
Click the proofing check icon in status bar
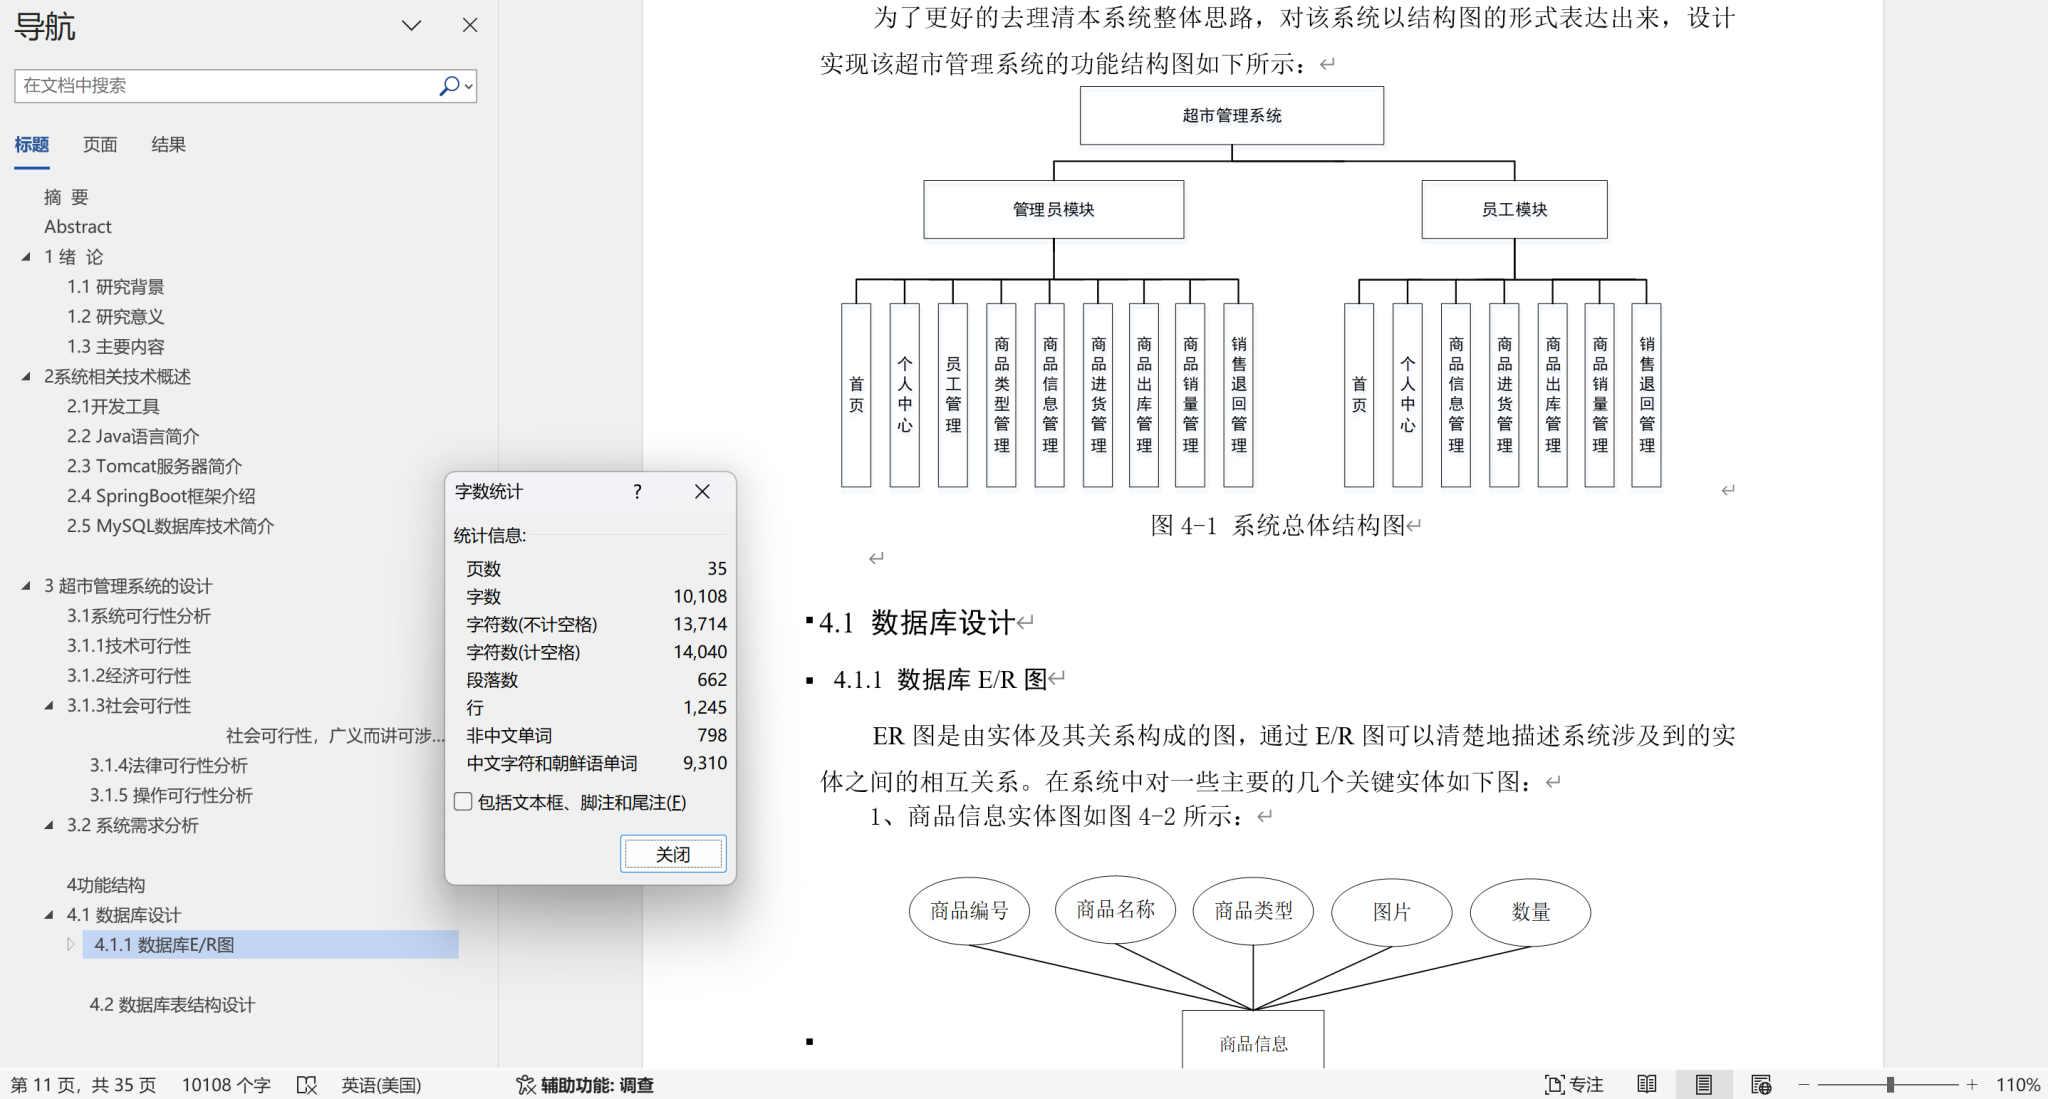[307, 1085]
